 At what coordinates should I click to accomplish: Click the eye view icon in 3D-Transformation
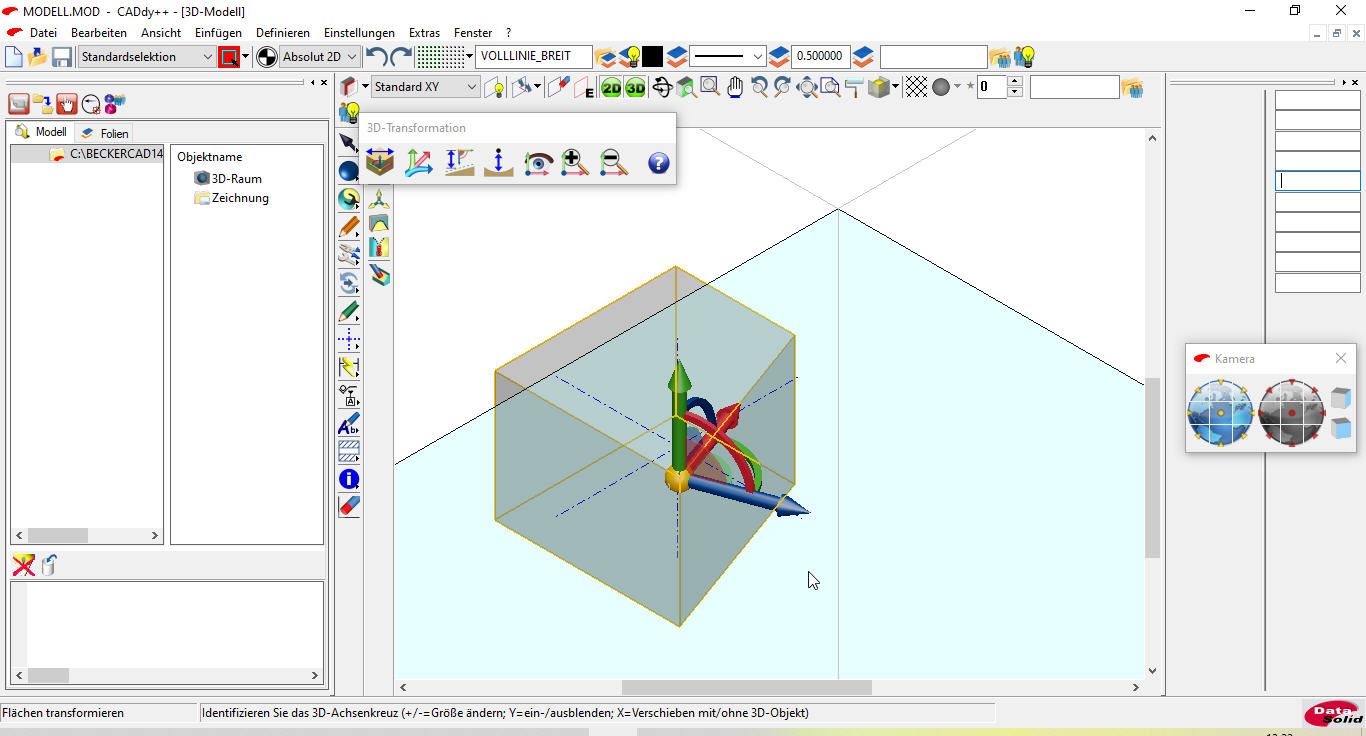[538, 163]
